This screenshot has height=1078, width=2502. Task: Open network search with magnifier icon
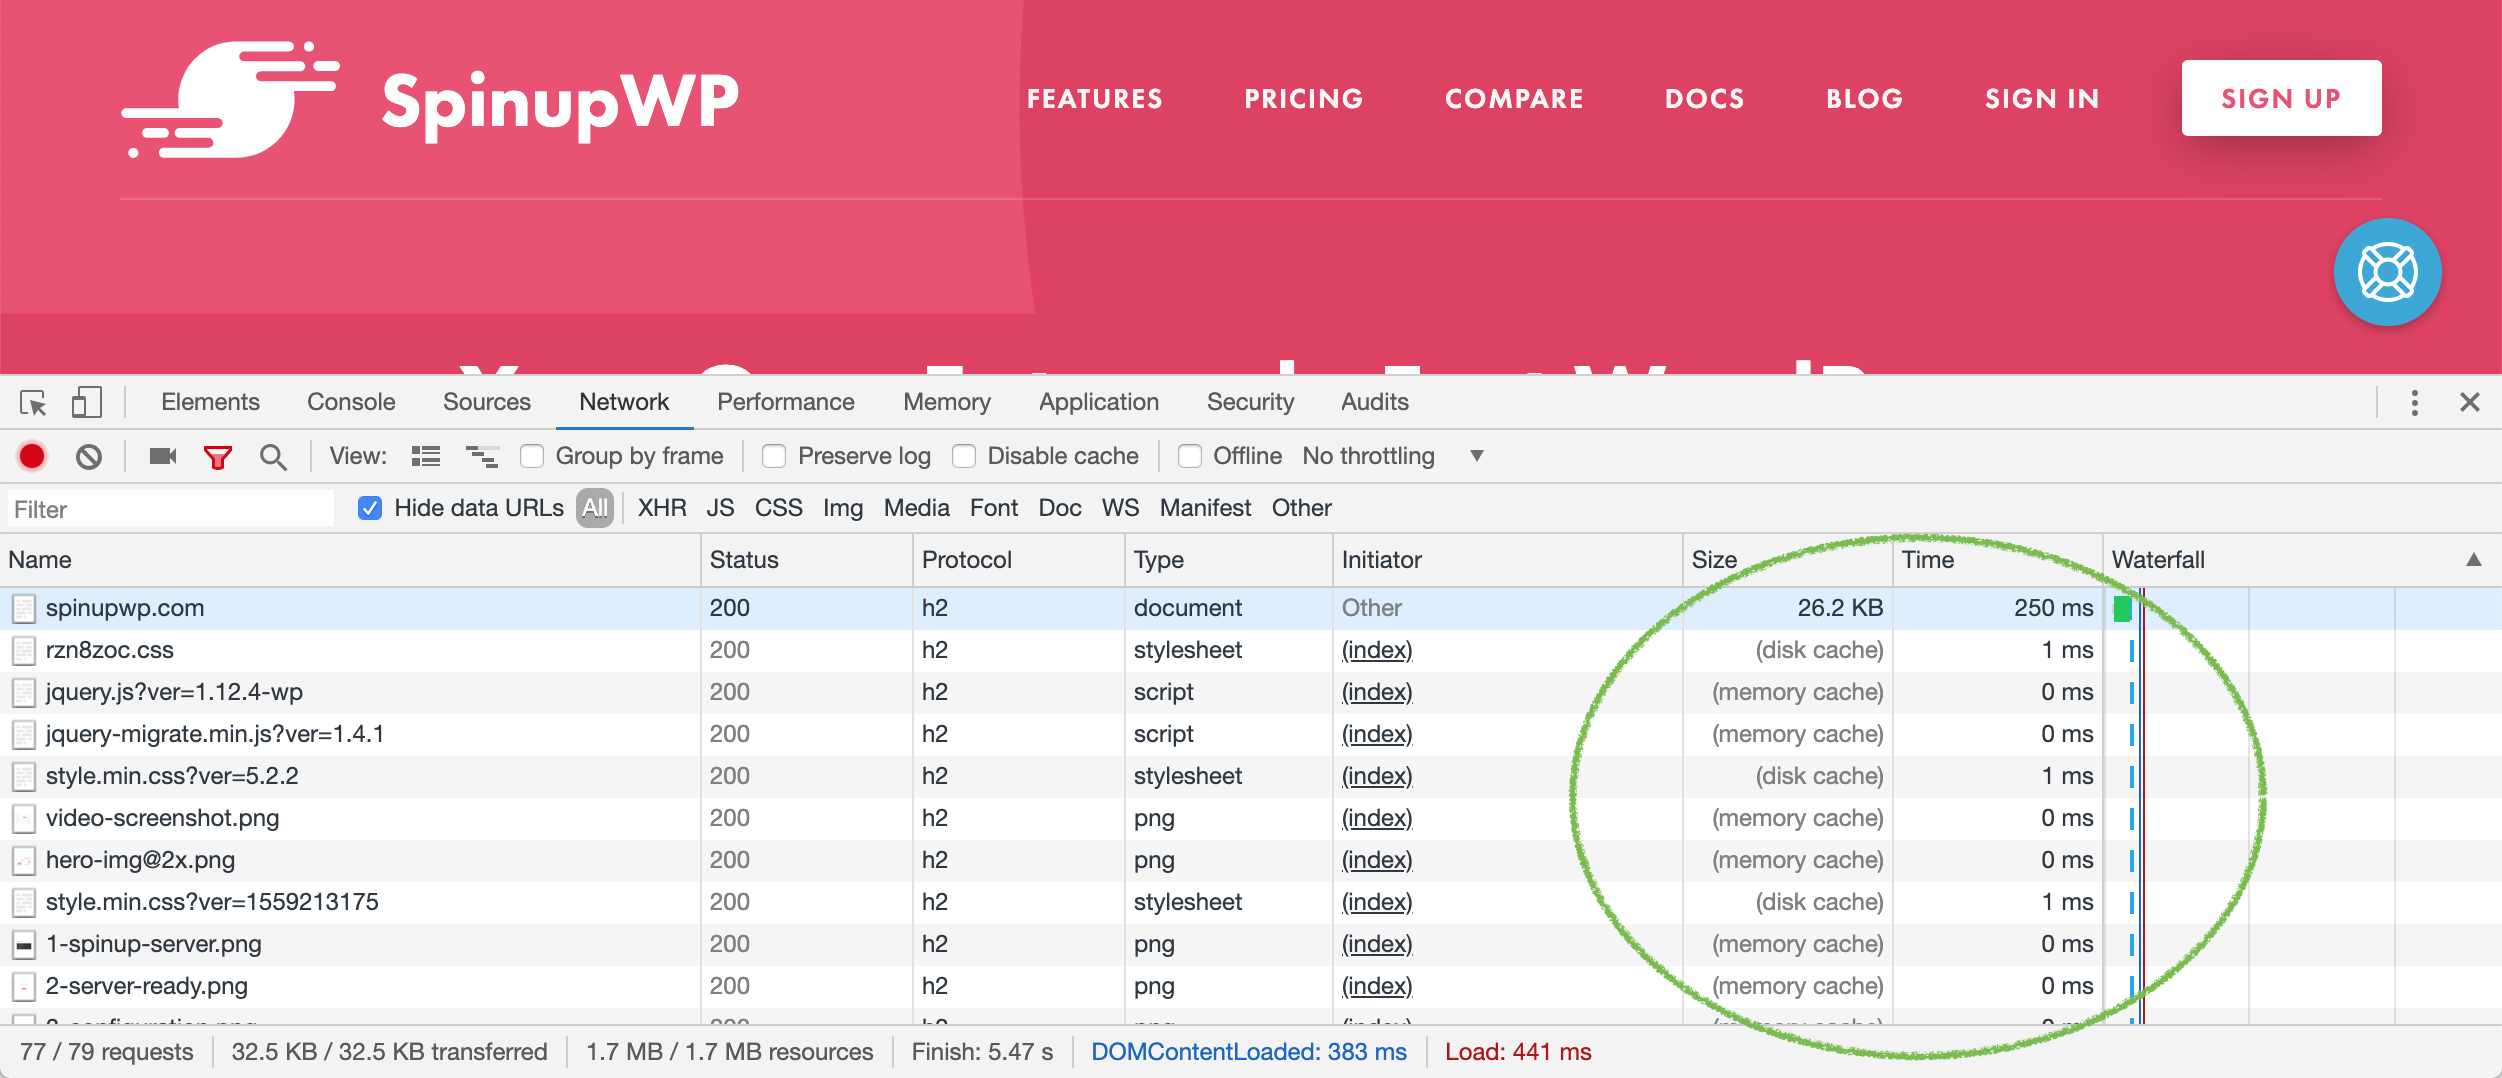click(273, 458)
